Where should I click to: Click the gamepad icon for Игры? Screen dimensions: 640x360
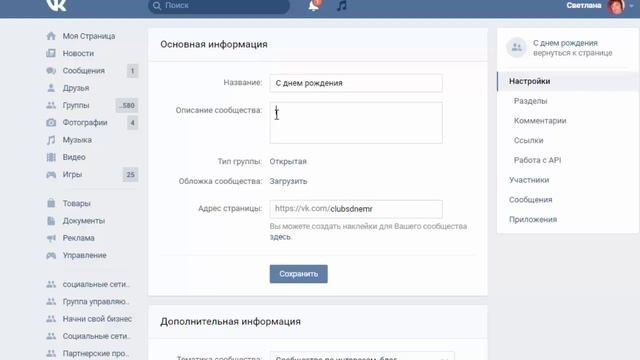pyautogui.click(x=51, y=175)
